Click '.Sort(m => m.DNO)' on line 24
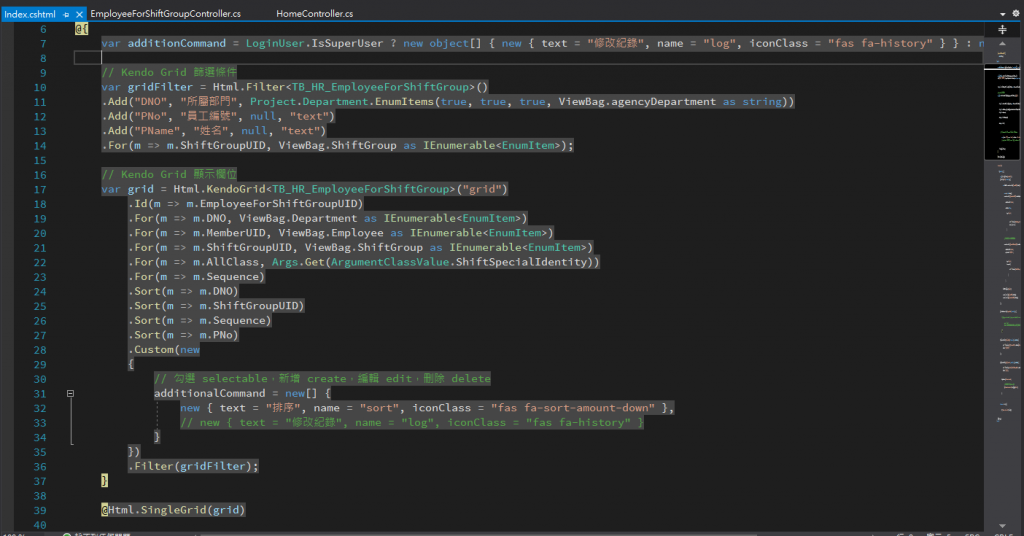This screenshot has height=536, width=1024. 183,291
